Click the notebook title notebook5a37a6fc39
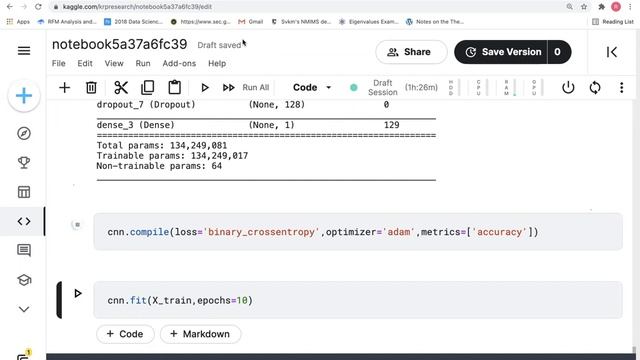Screen dimensions: 640x360 pyautogui.click(x=120, y=44)
